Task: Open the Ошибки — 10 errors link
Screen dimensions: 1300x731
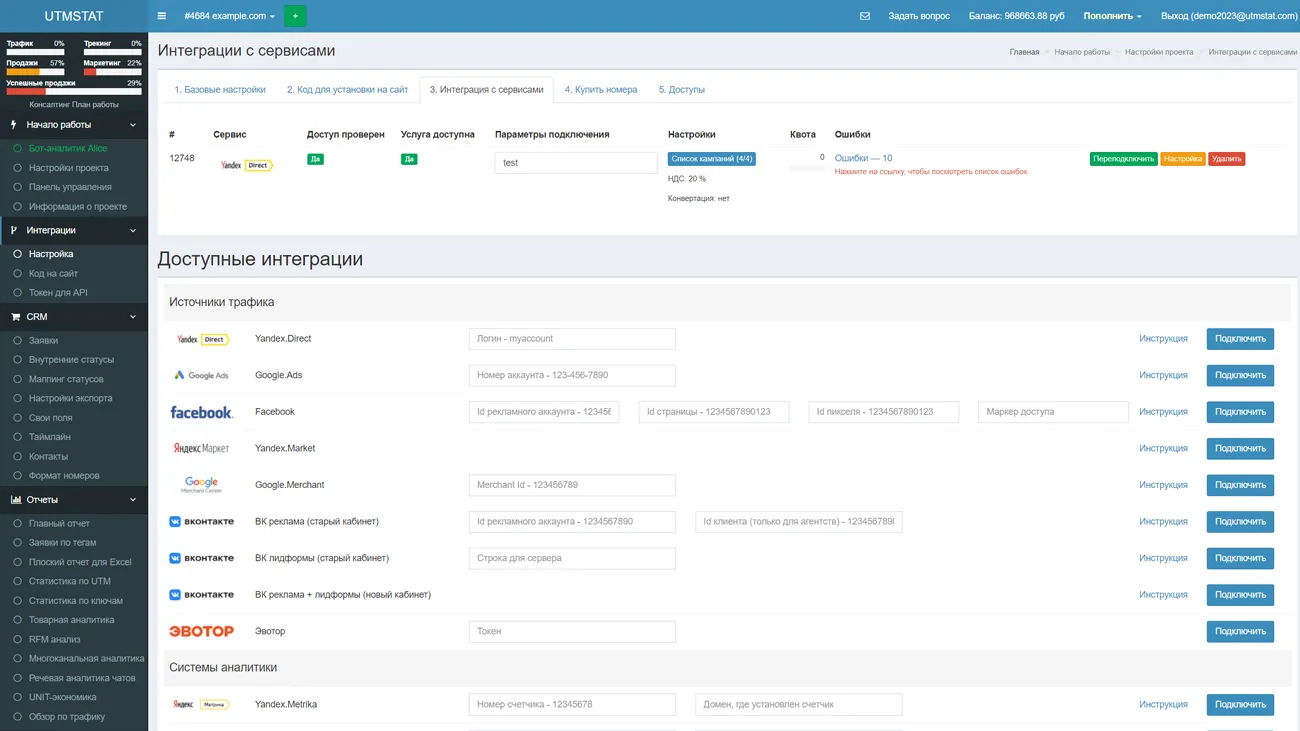Action: pos(863,158)
